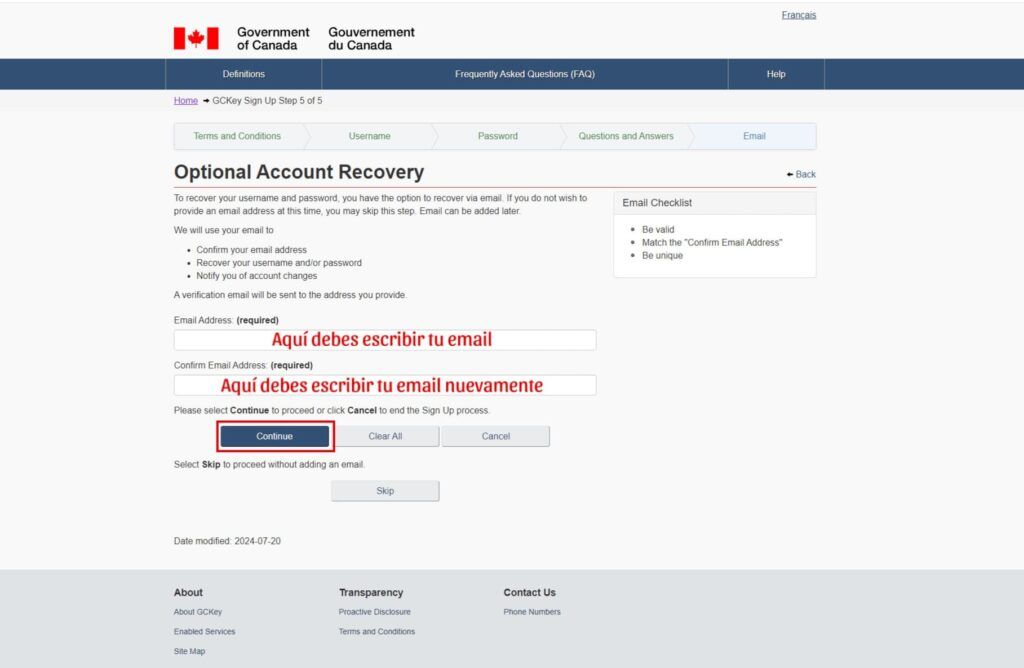Select the Terms and Conditions step
This screenshot has width=1024, height=668.
(x=237, y=136)
